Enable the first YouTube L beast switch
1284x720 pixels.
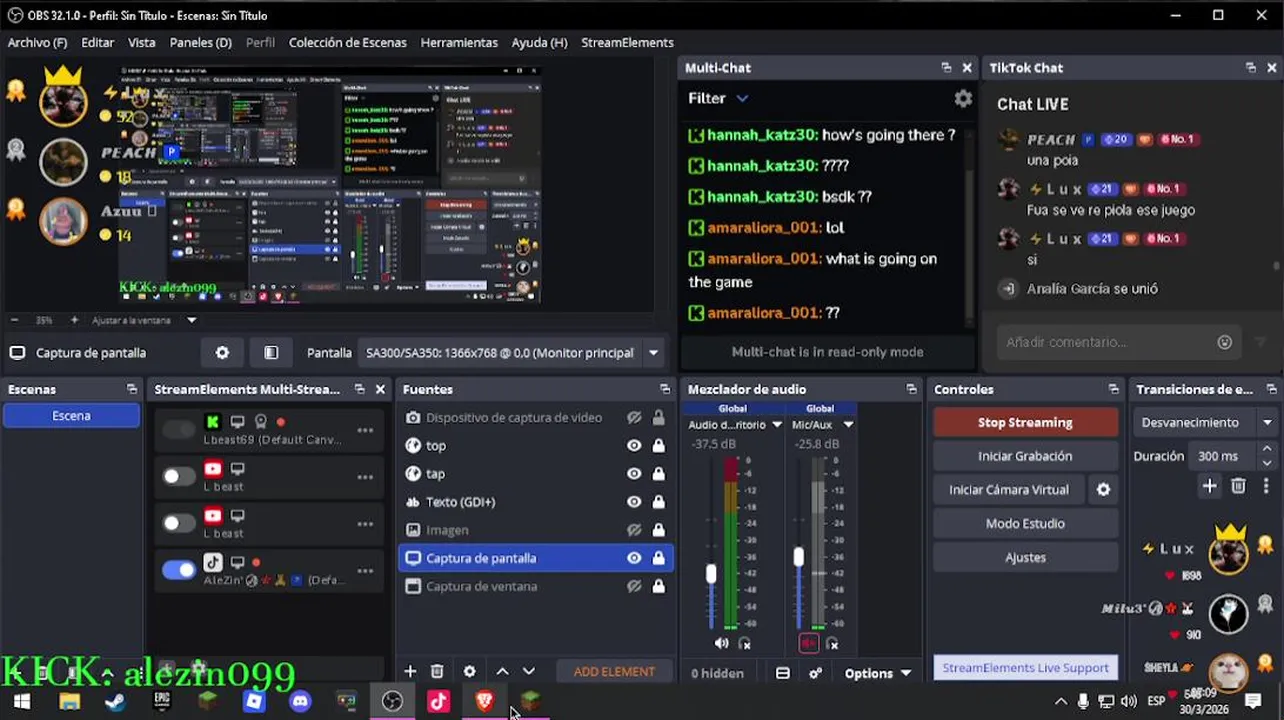tap(179, 476)
